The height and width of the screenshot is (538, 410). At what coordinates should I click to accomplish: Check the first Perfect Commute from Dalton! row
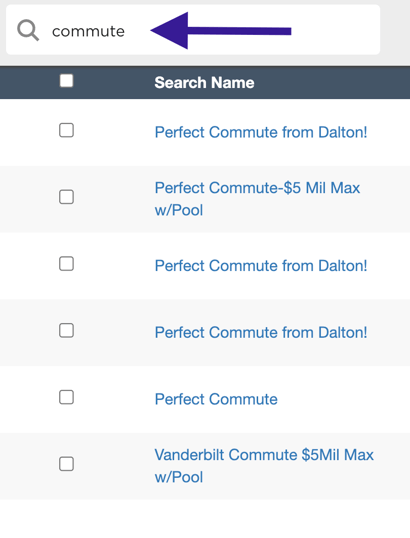66,130
